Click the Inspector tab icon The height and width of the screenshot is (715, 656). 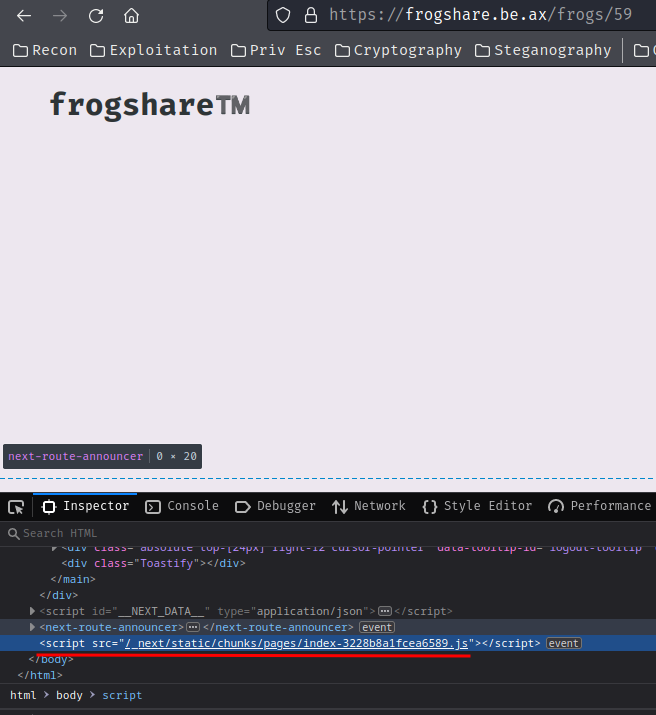[x=49, y=507]
